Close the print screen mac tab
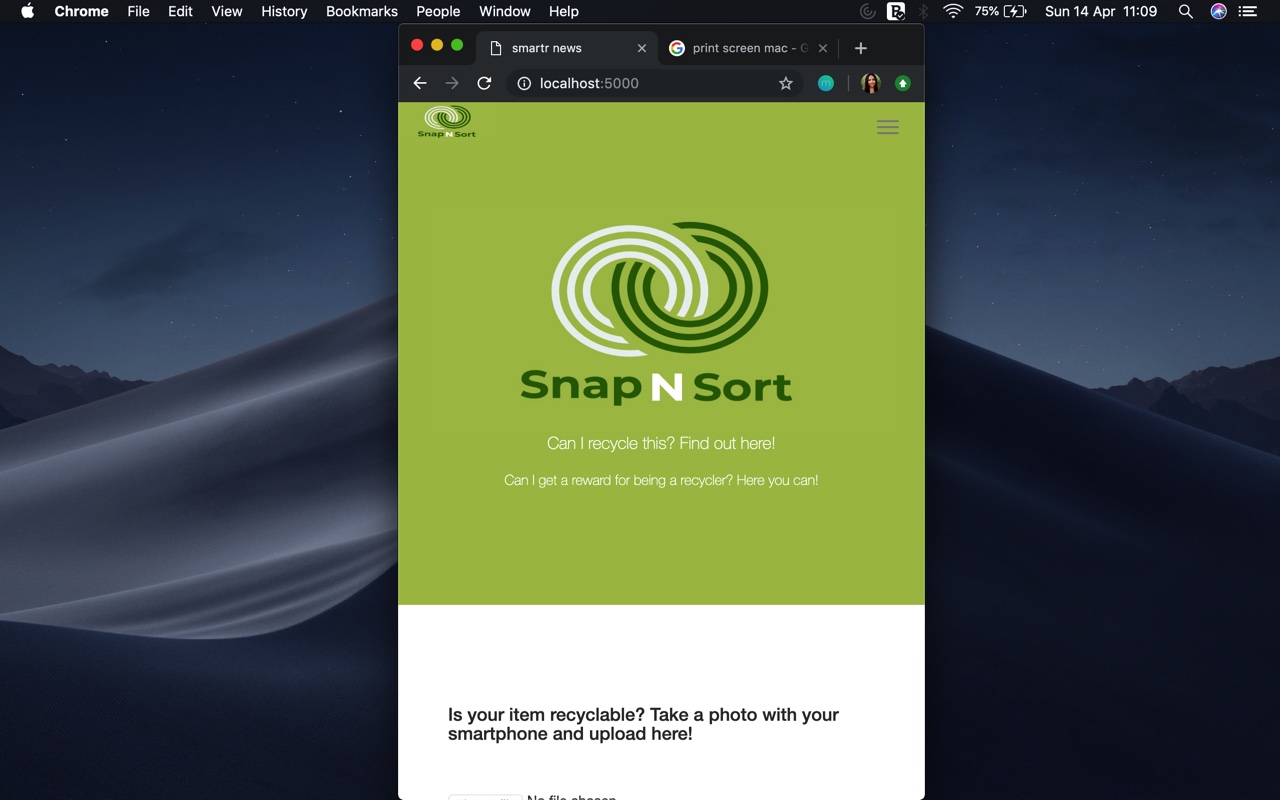This screenshot has height=800, width=1280. click(823, 48)
